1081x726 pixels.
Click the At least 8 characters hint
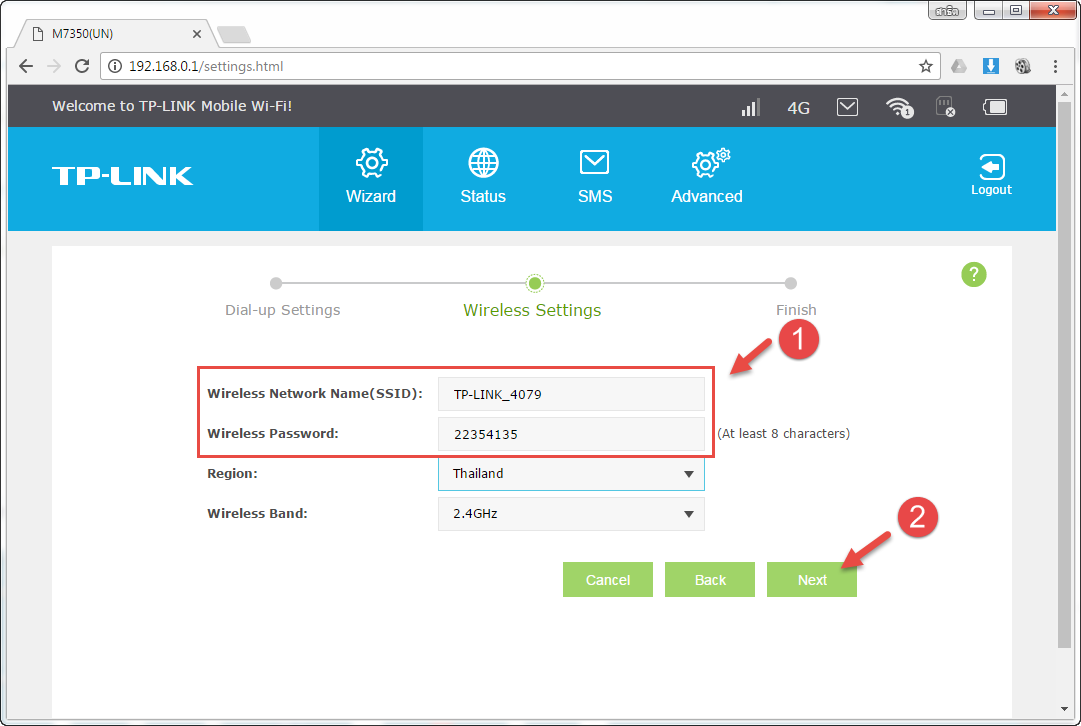784,434
